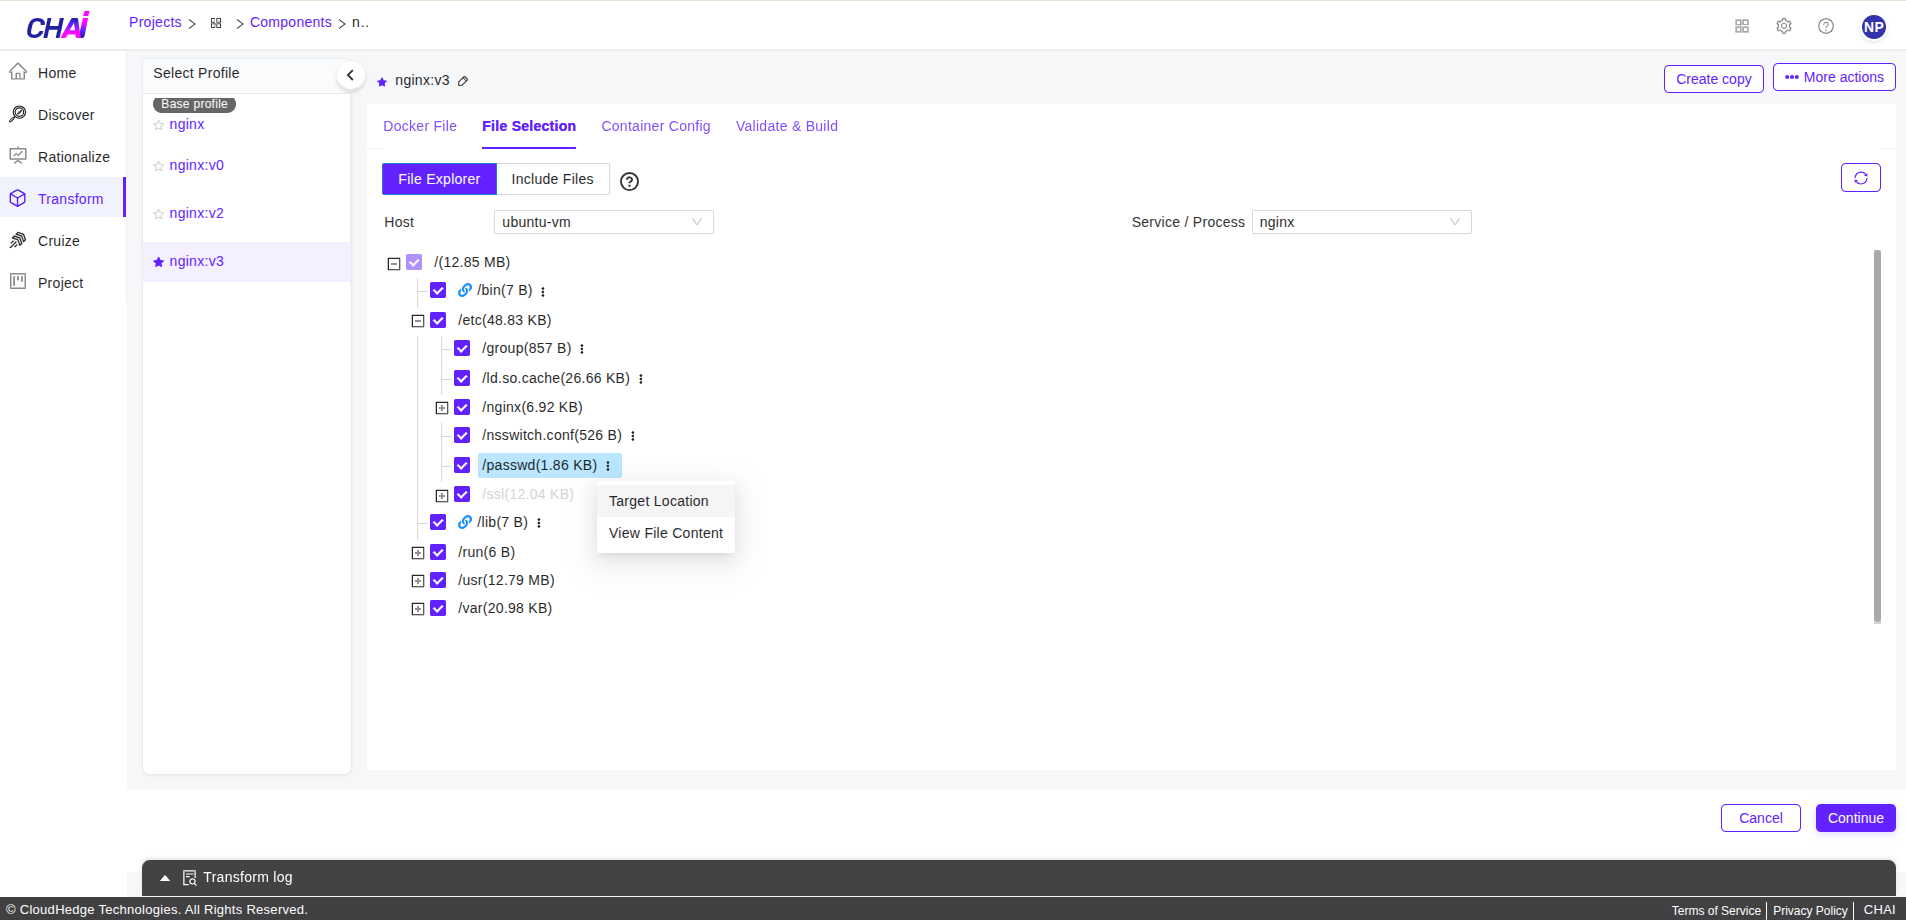Open the Service / Process dropdown
Viewport: 1906px width, 920px height.
(1361, 222)
